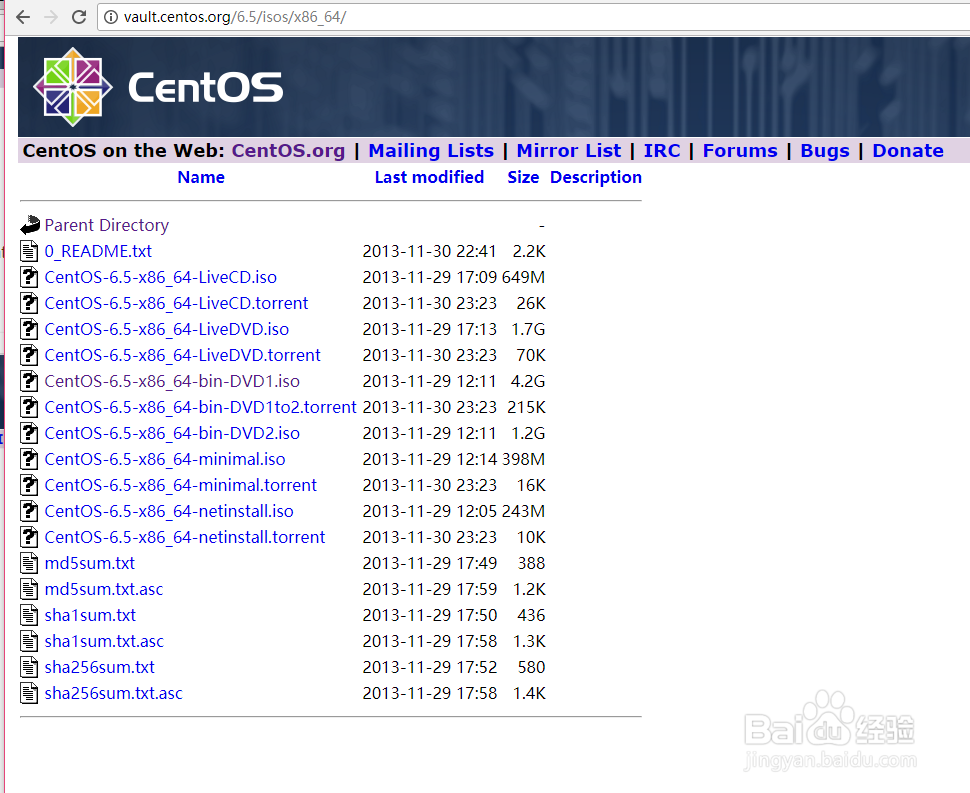
Task: Download CentOS-6.5-x86_64-netinstall.torrent
Action: coord(184,536)
